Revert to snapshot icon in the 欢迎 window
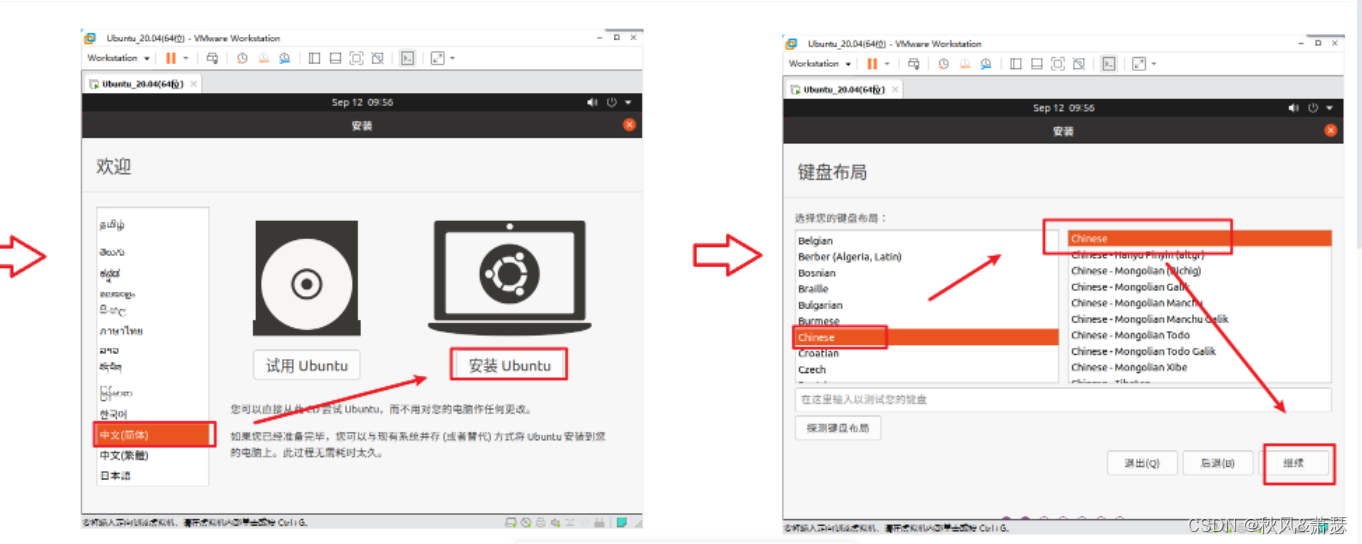 [x=263, y=58]
